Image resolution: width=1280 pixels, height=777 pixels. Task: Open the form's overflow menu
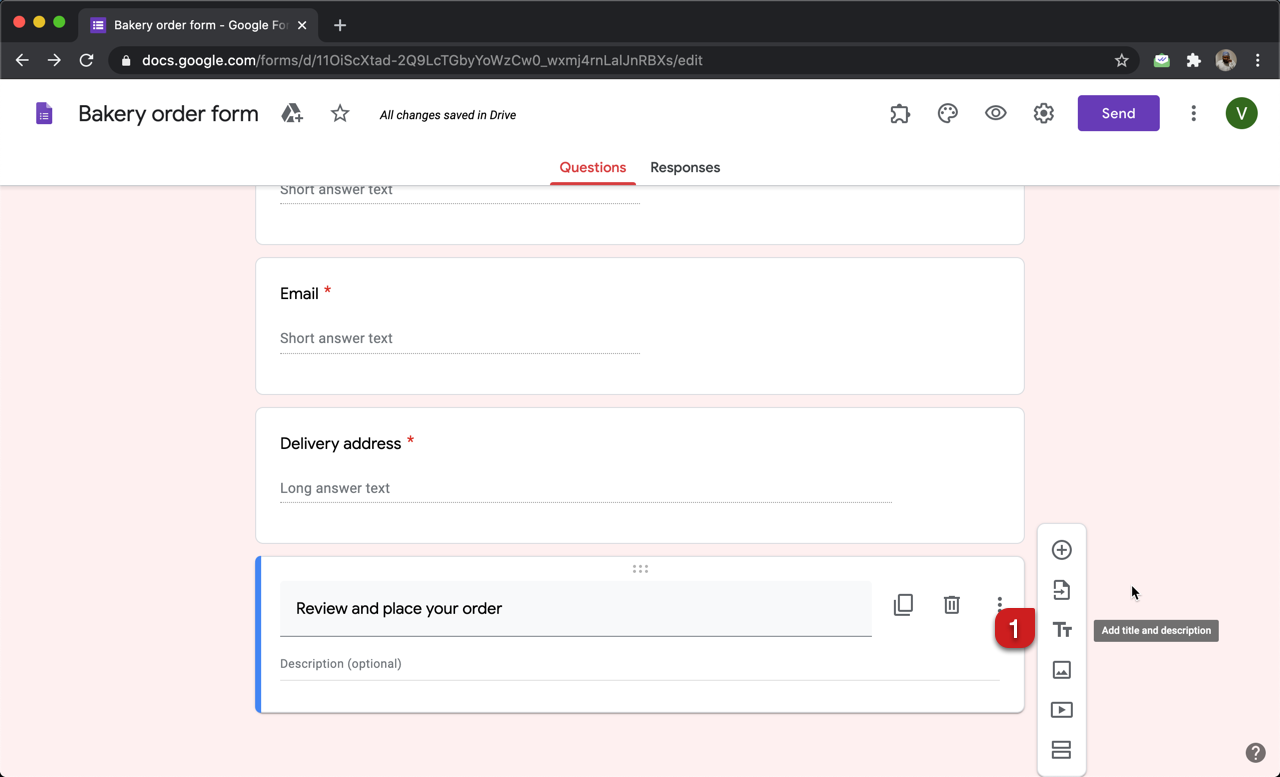(1193, 113)
